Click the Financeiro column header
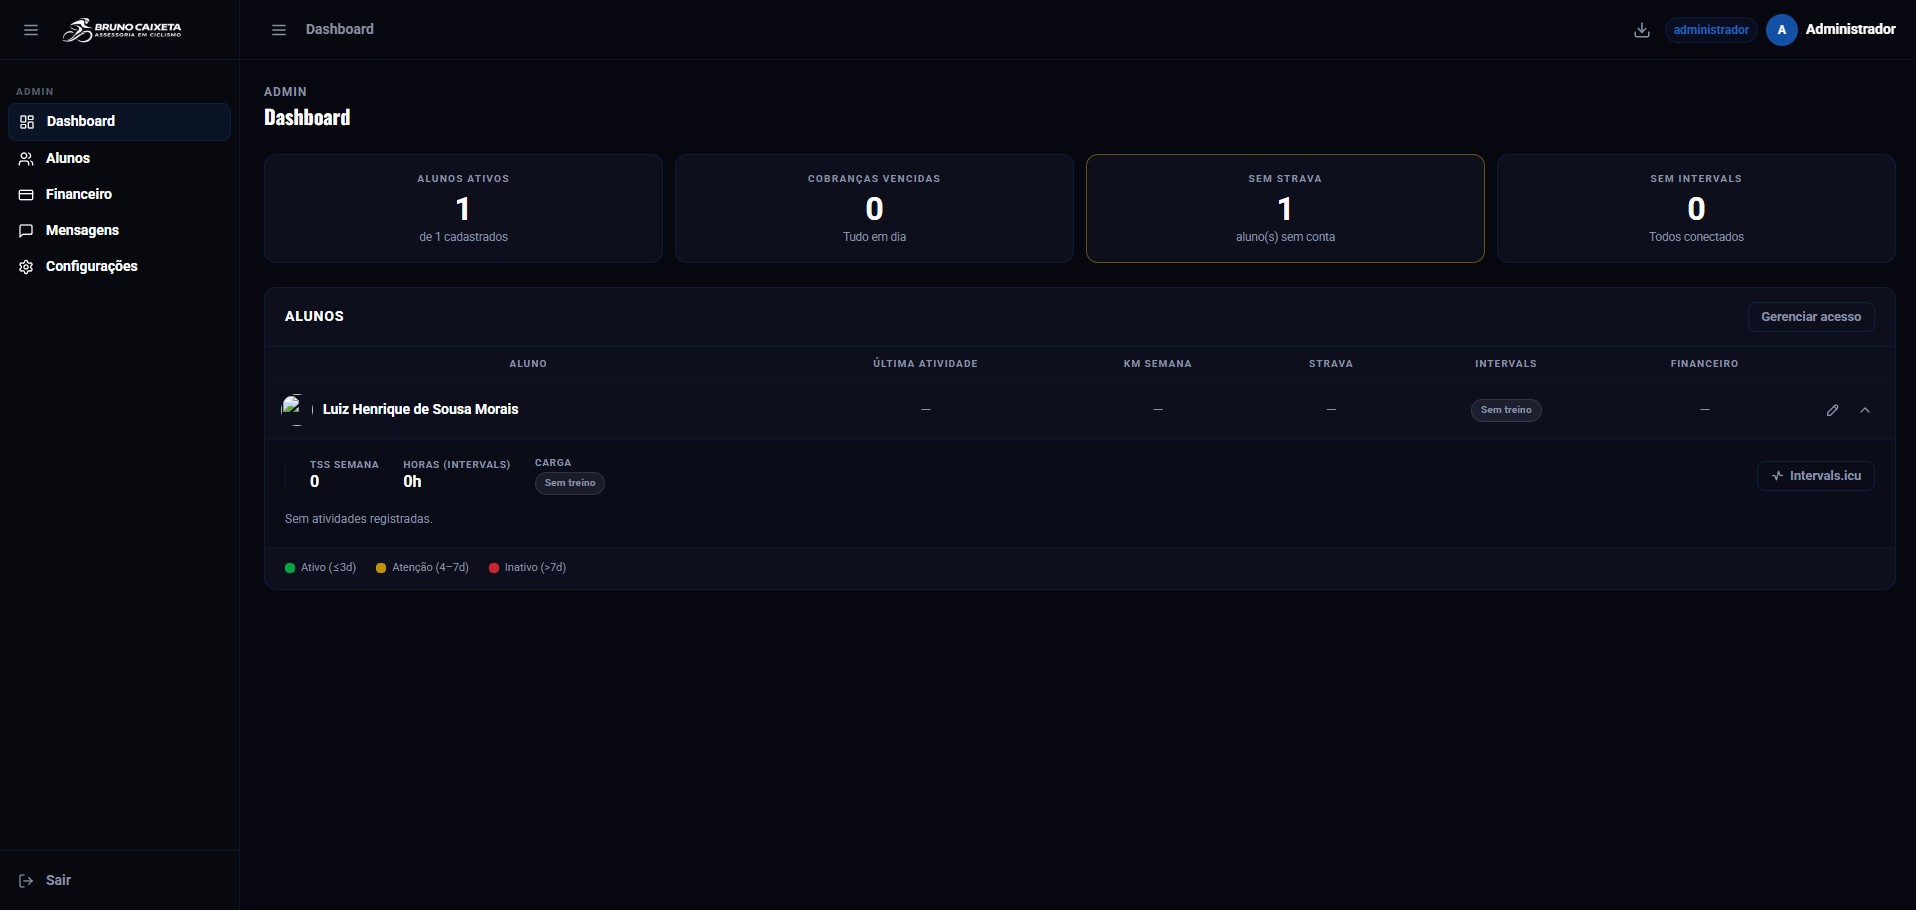 coord(1704,364)
